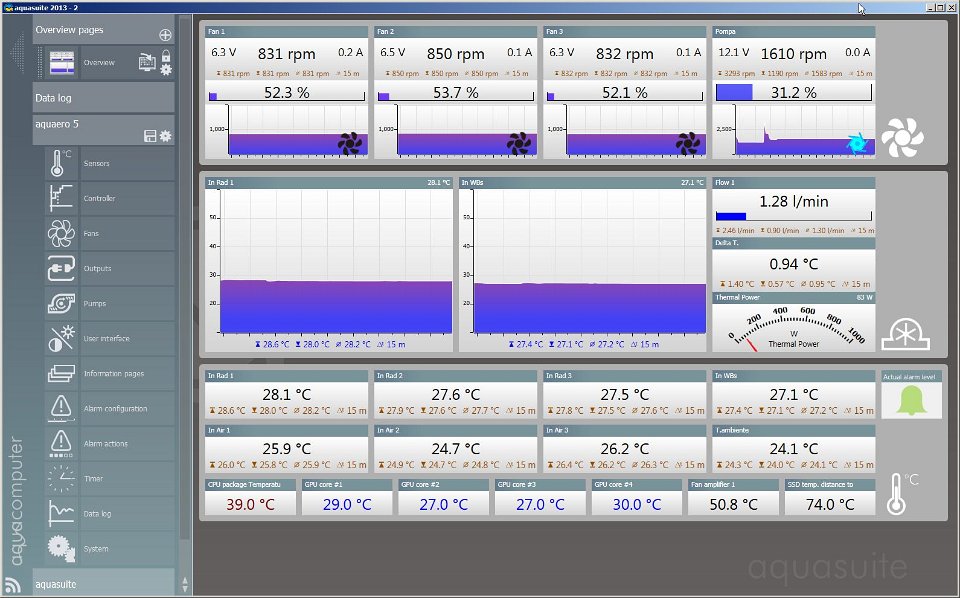Screen dimensions: 960x598
Task: Click the Delta T value 0.94 °C
Action: pos(793,264)
